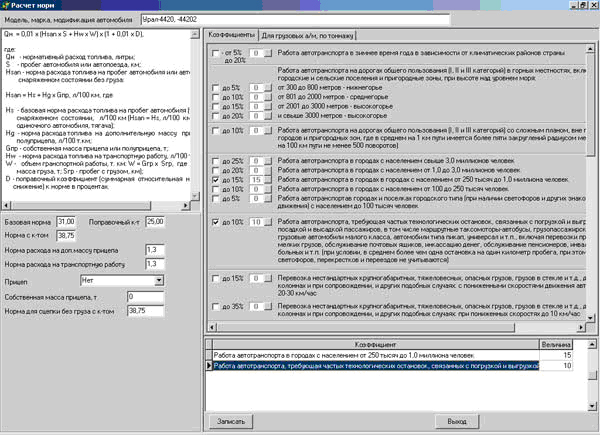Uncheck 'до 10%' frequent technological stops checkbox
This screenshot has width=600, height=435.
pyautogui.click(x=216, y=222)
